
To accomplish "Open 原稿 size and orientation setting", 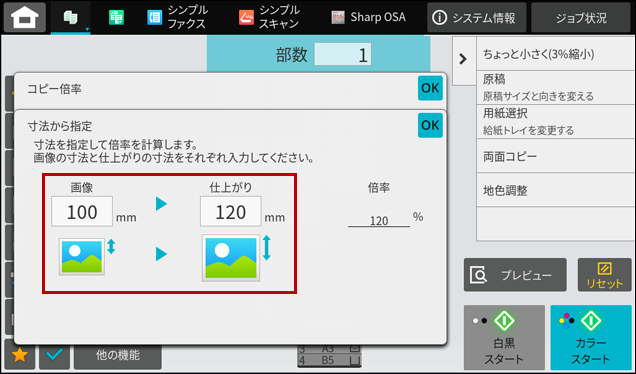I will 556,88.
